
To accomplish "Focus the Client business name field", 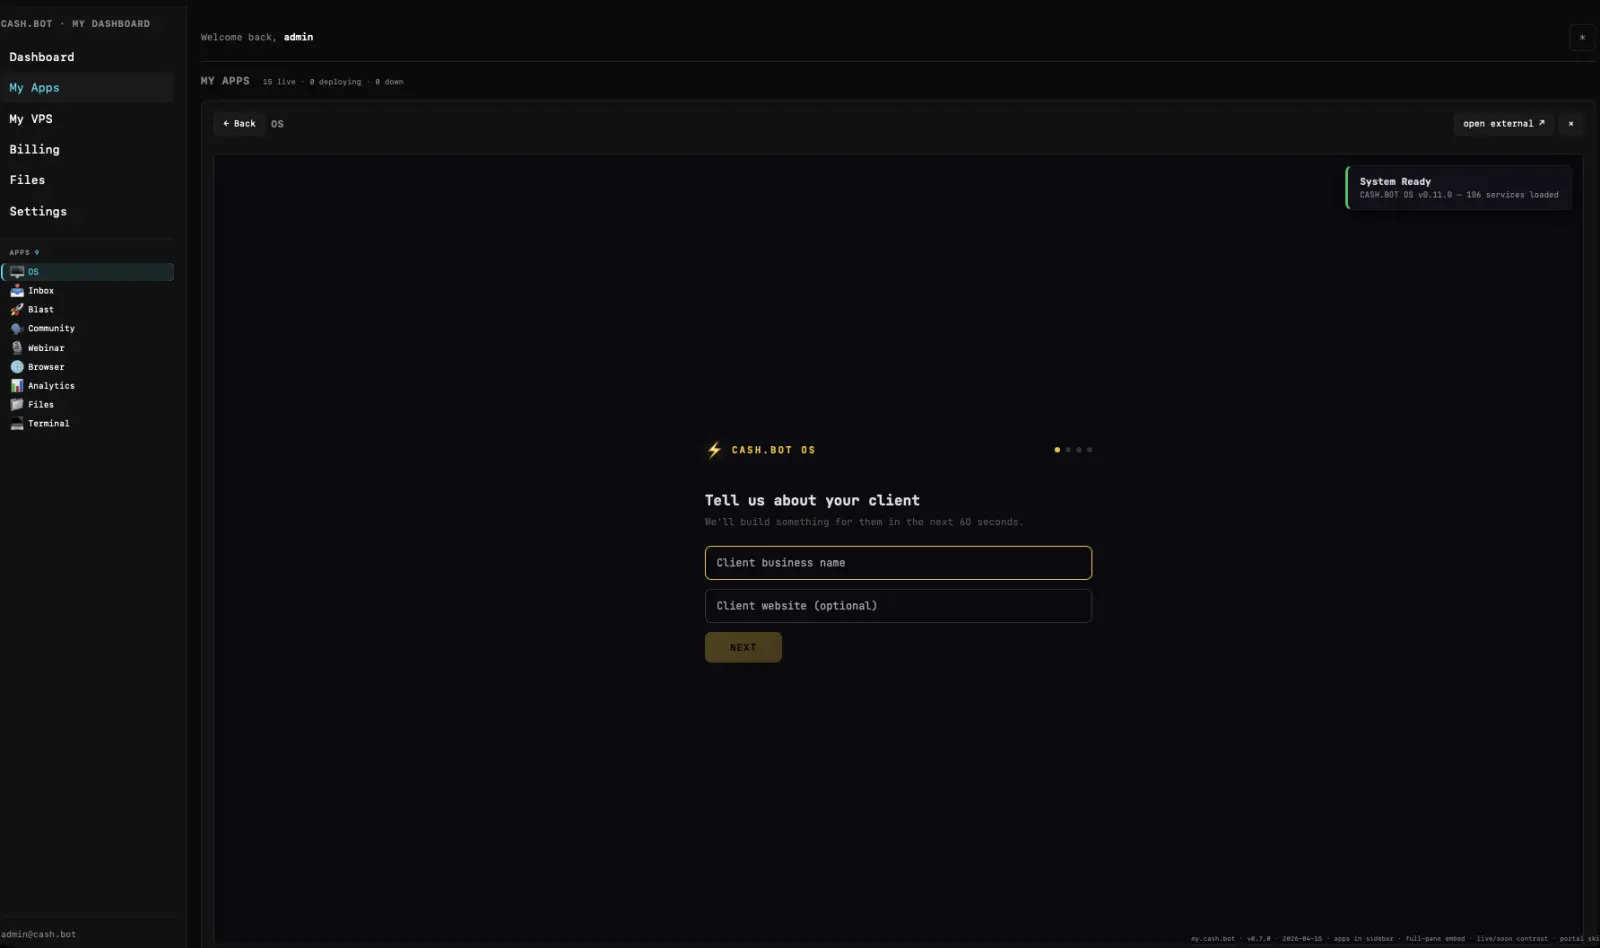I will point(897,563).
